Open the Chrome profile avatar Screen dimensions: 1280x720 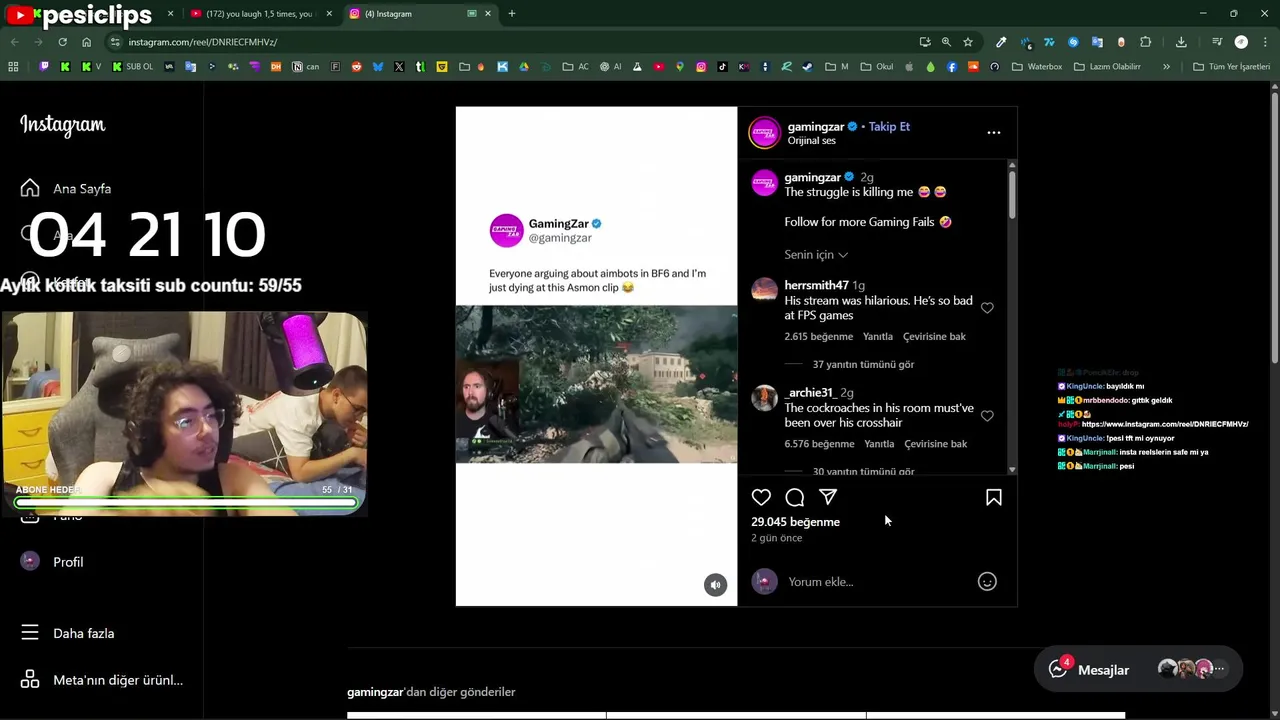coord(1241,42)
